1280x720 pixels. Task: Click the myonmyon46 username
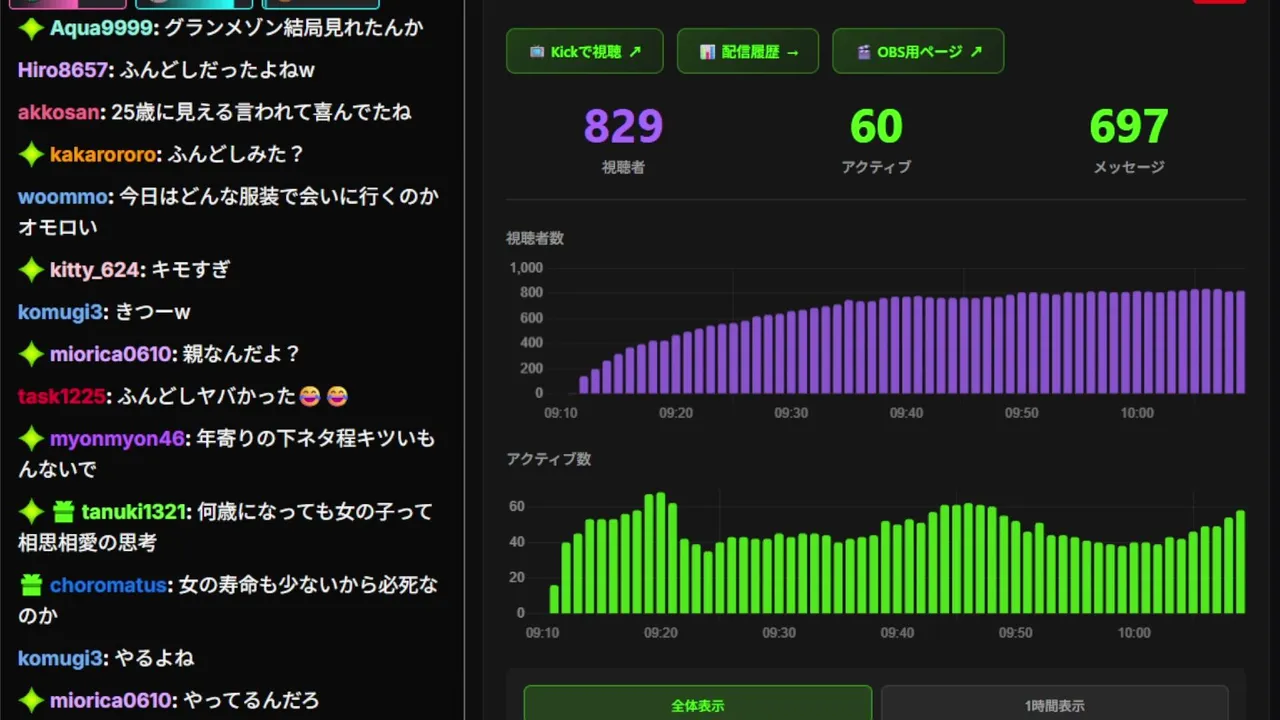coord(117,439)
